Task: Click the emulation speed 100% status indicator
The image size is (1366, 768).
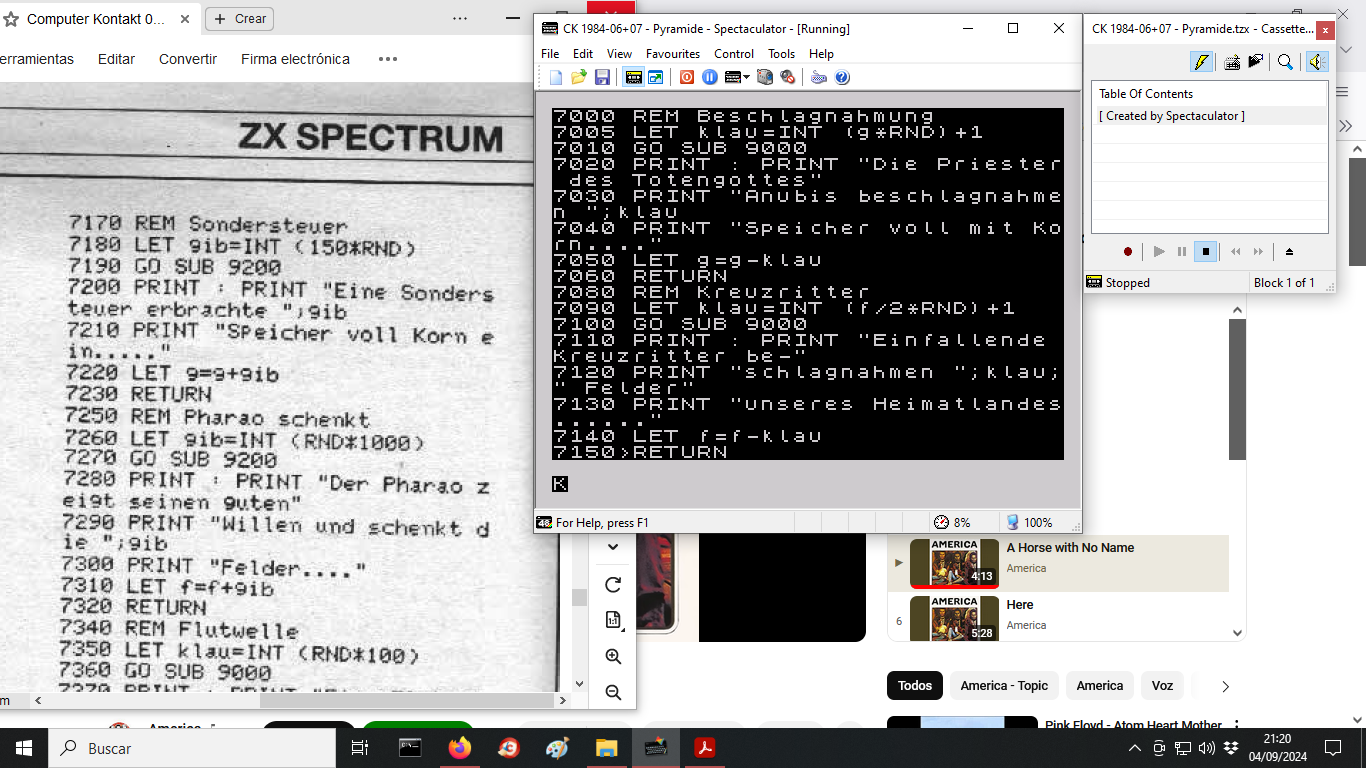Action: coord(1029,522)
